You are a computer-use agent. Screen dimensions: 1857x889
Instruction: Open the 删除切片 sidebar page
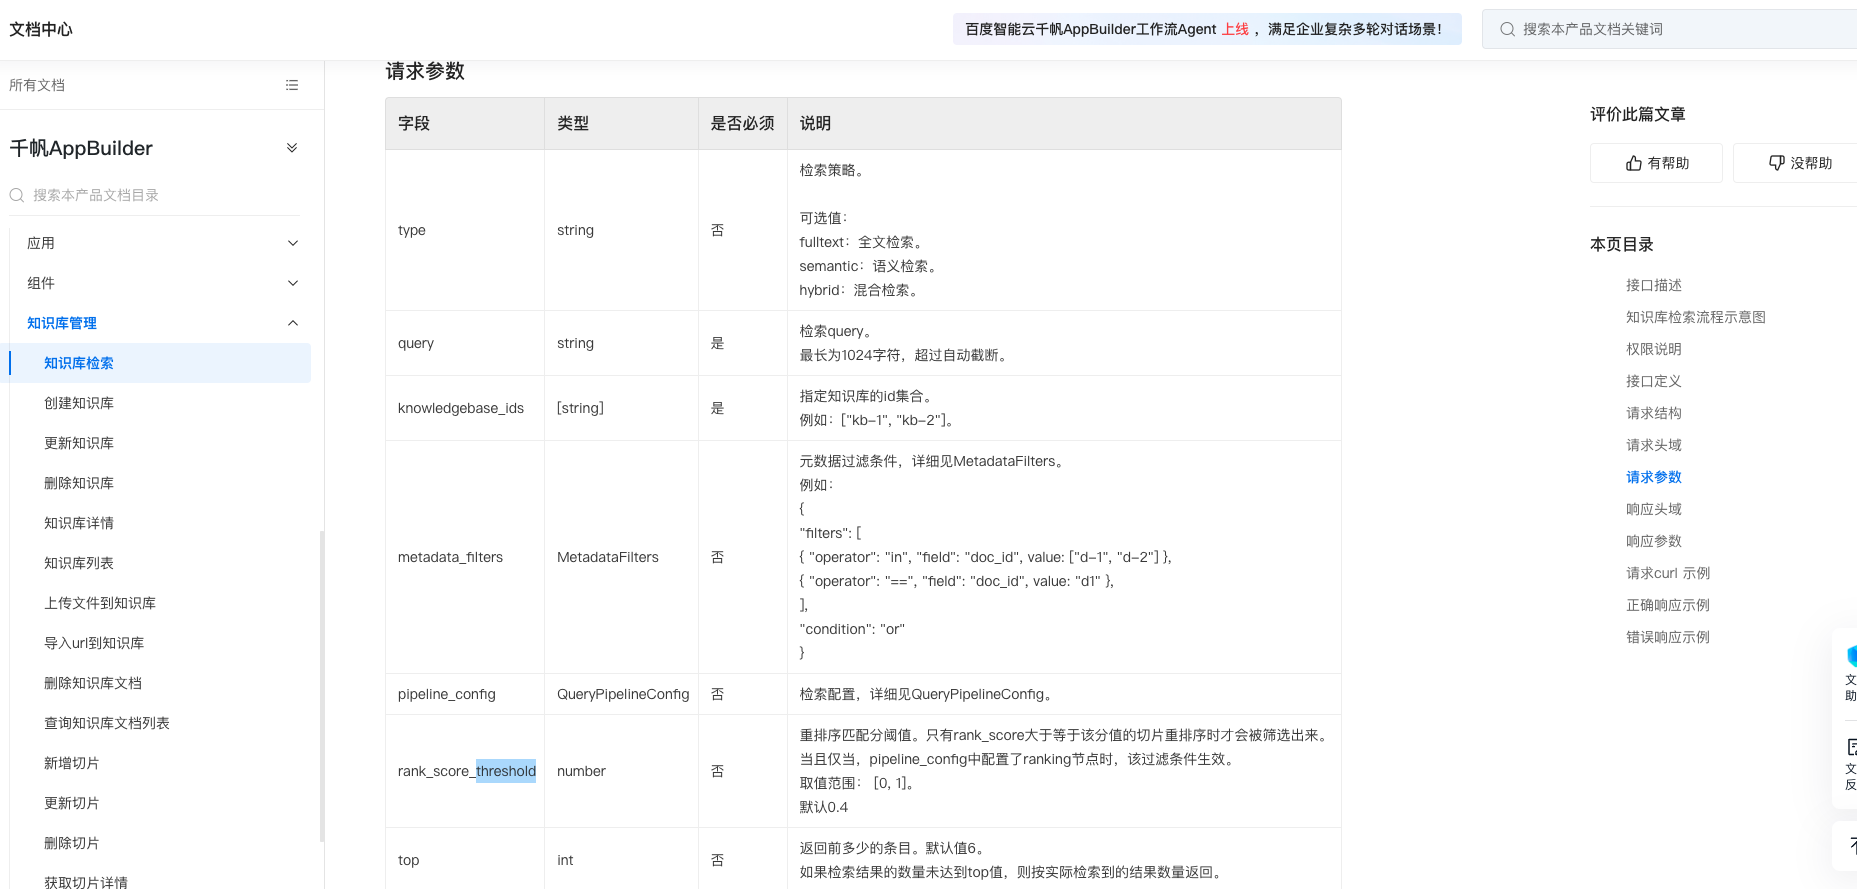[72, 843]
